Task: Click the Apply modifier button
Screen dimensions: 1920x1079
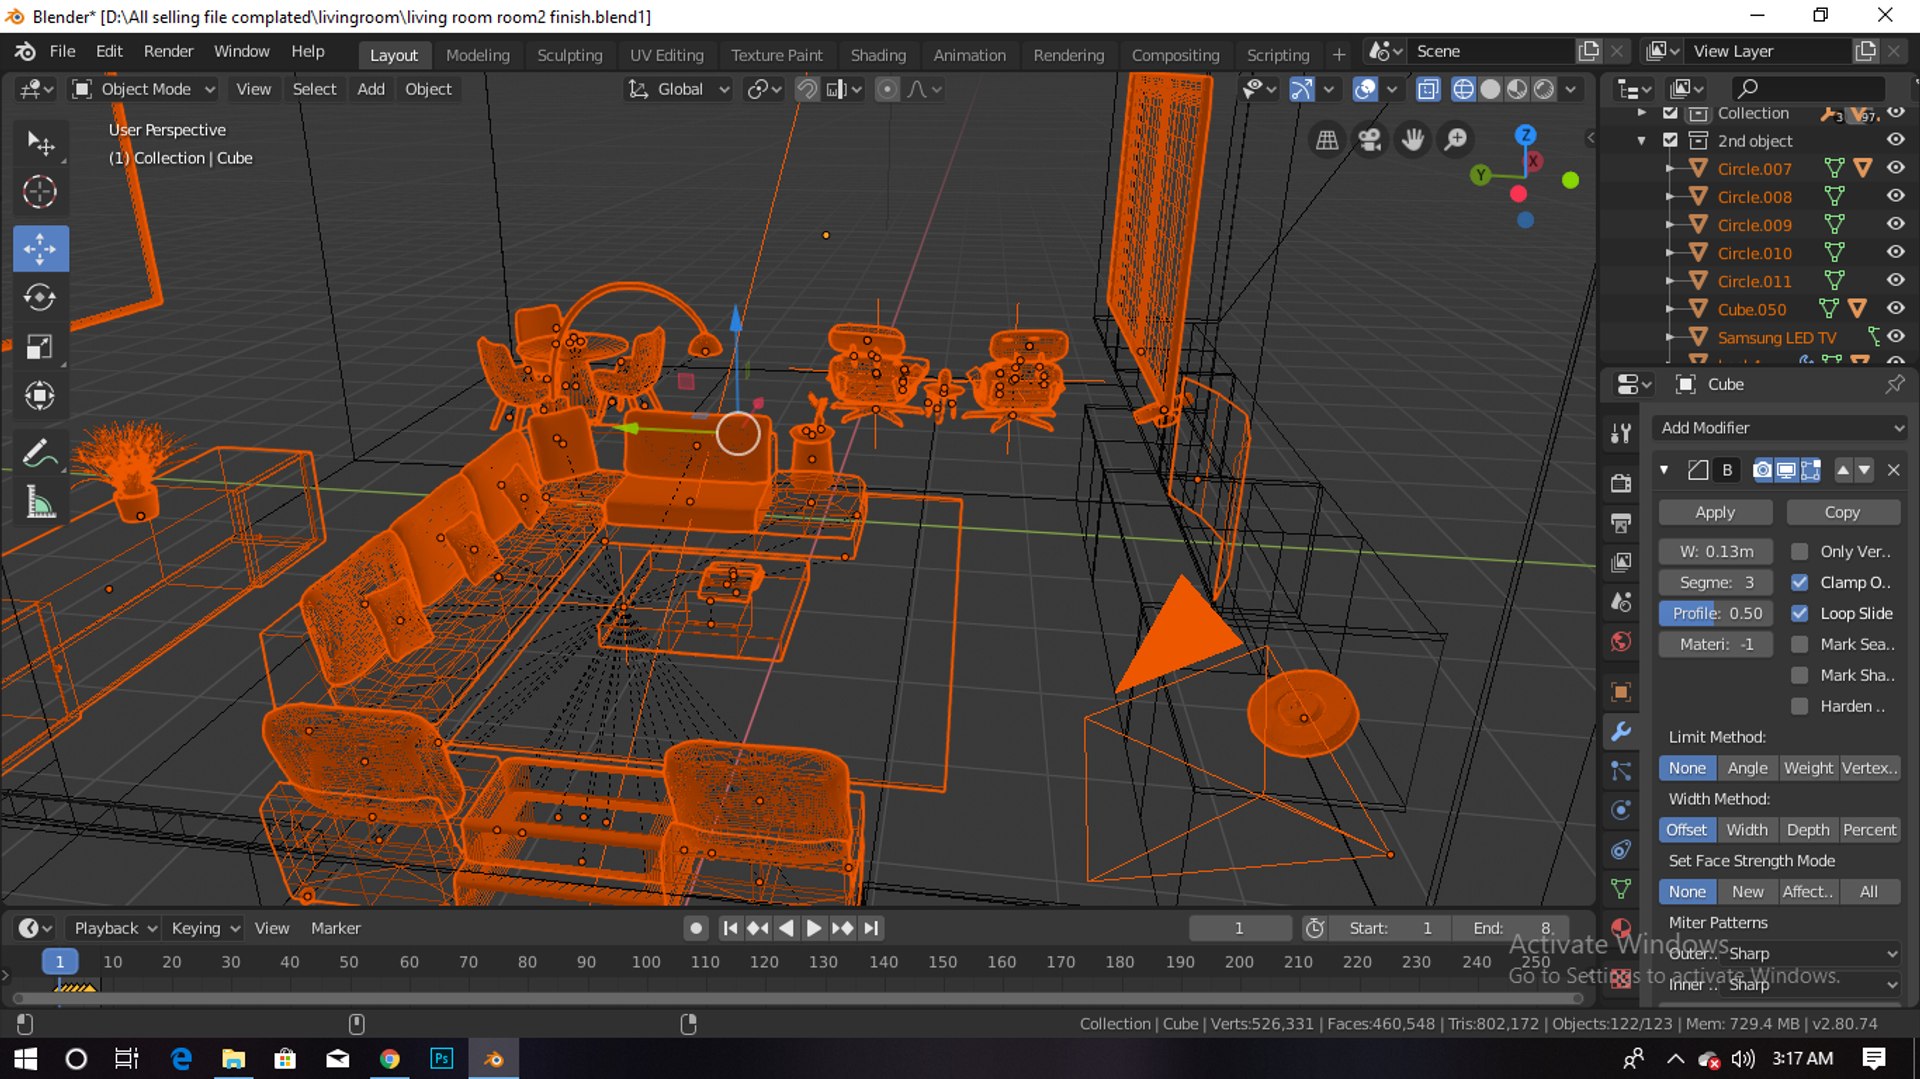Action: (x=1715, y=512)
